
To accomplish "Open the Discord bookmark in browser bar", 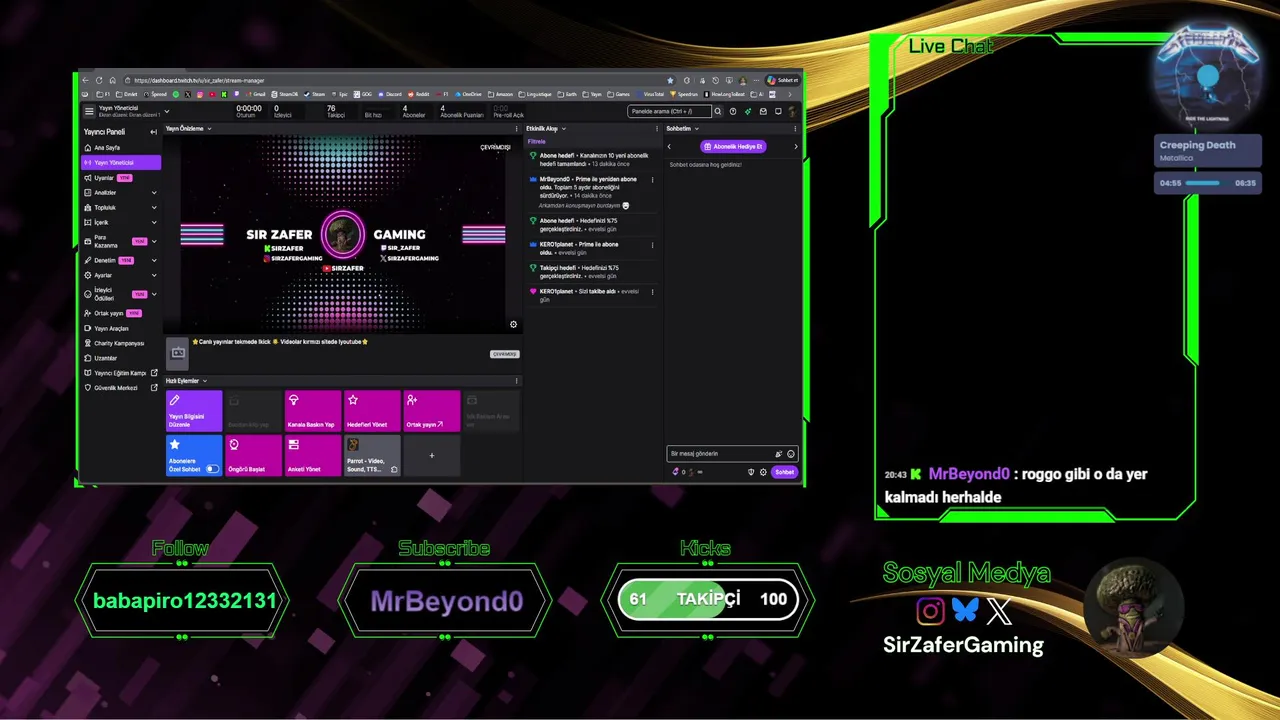I will click(x=388, y=94).
